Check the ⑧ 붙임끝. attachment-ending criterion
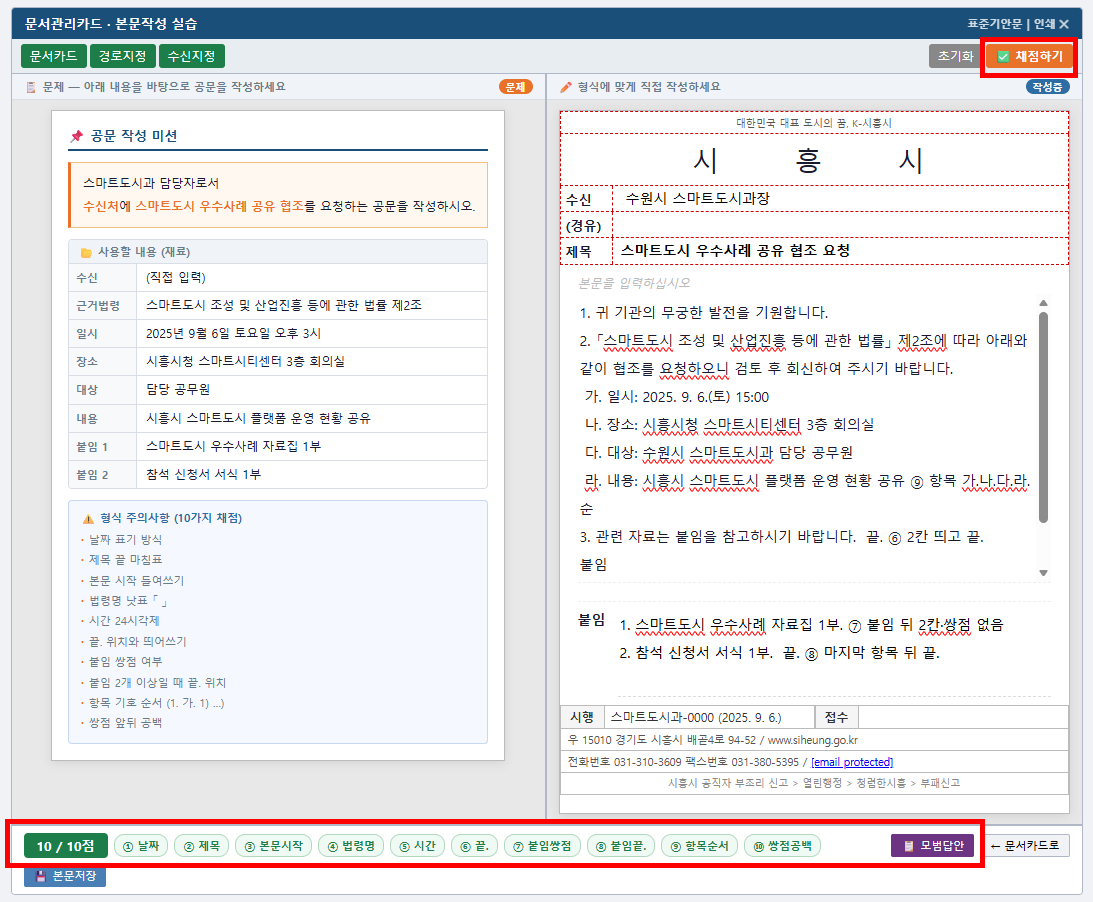Image resolution: width=1093 pixels, height=902 pixels. click(x=623, y=844)
